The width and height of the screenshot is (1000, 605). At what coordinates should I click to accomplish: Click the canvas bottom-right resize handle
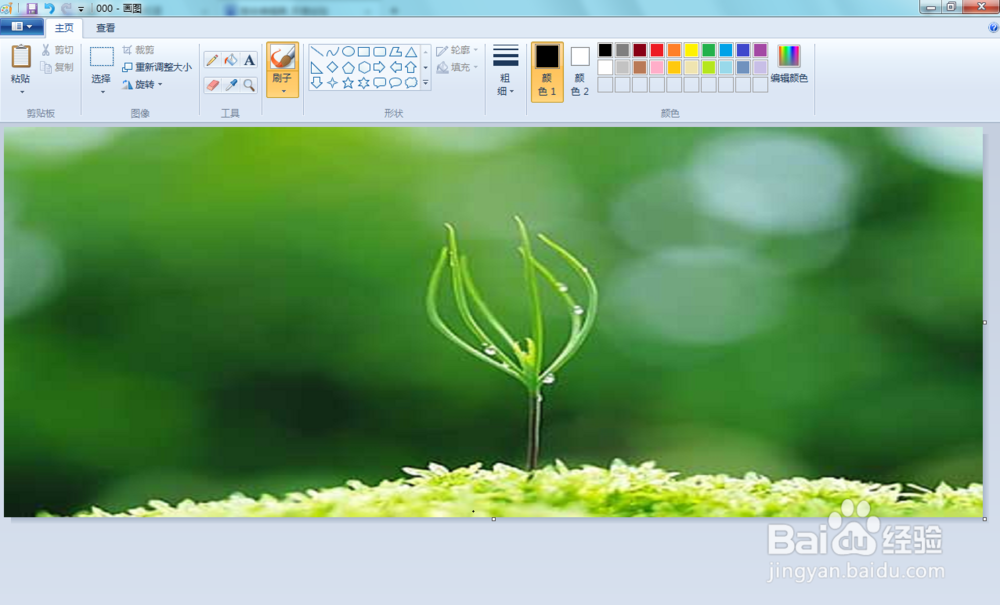point(985,519)
